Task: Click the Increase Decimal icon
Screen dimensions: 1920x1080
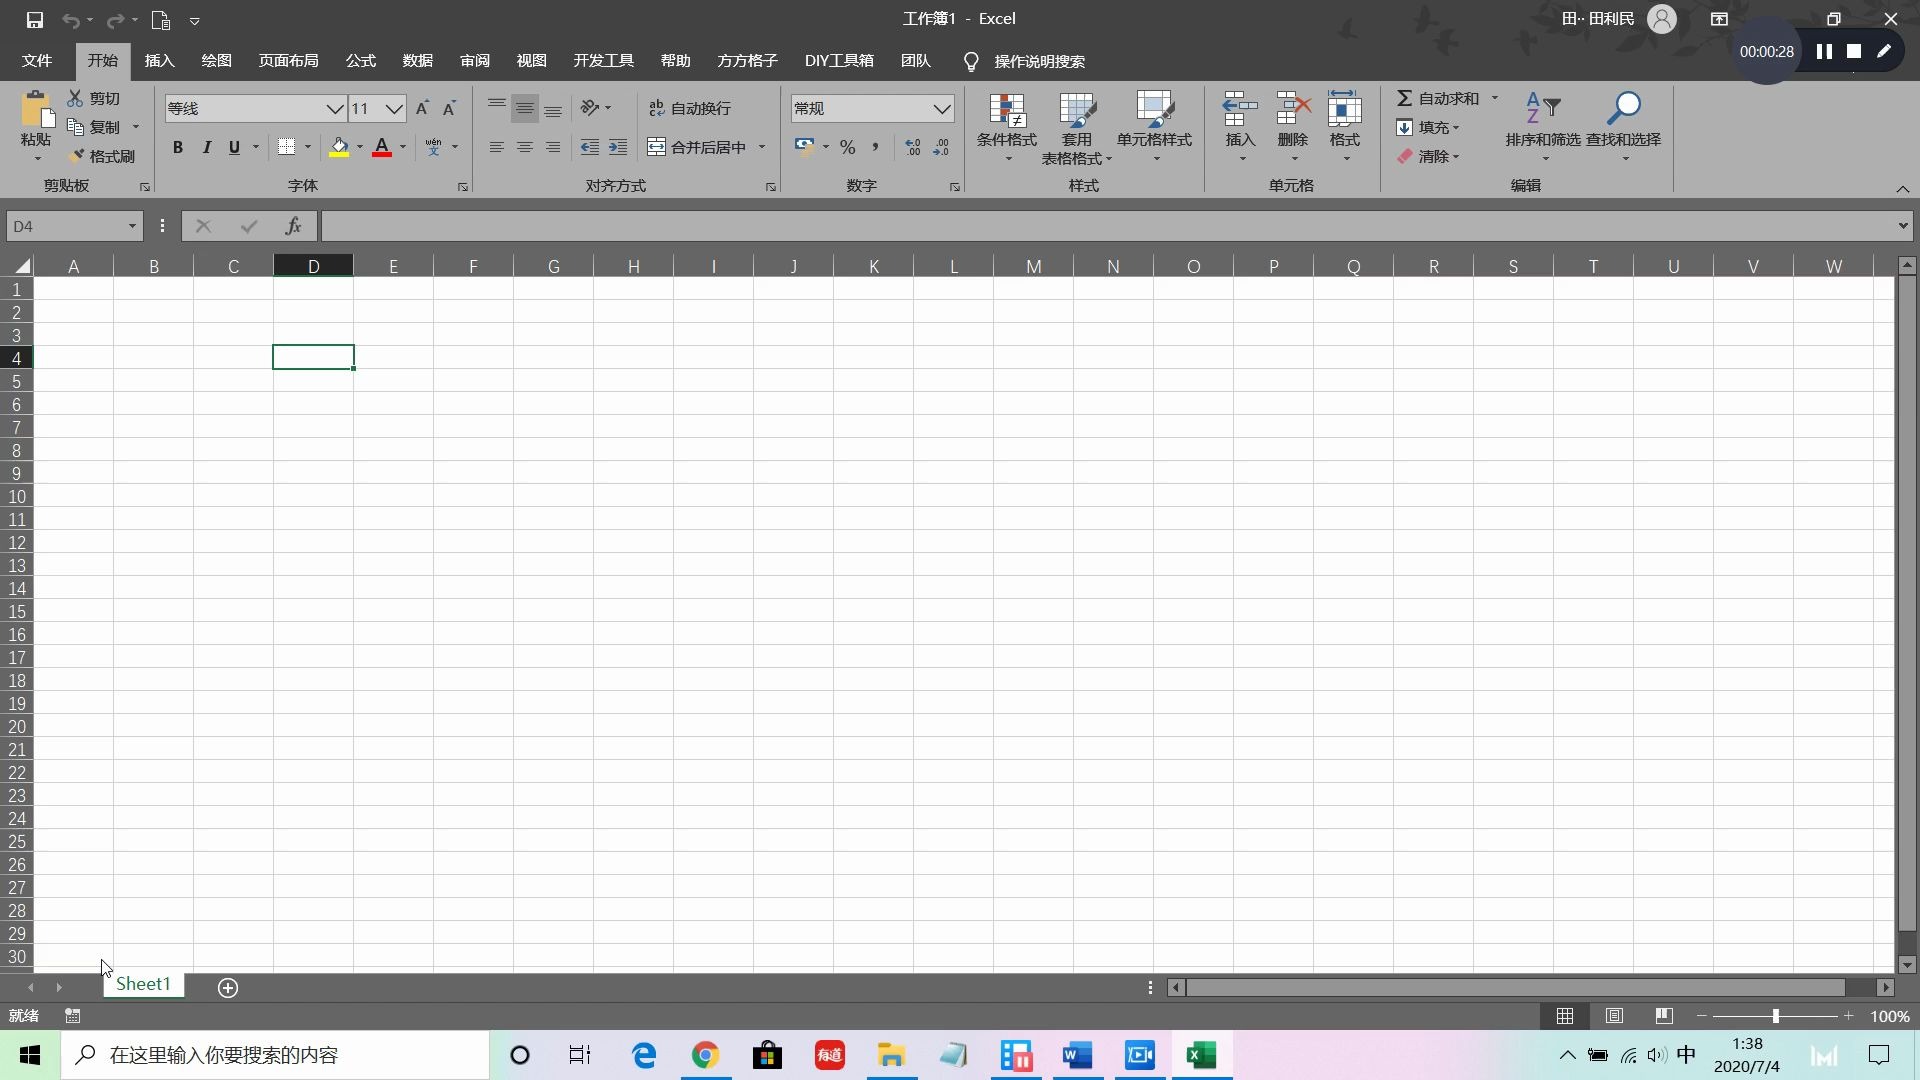Action: (912, 147)
